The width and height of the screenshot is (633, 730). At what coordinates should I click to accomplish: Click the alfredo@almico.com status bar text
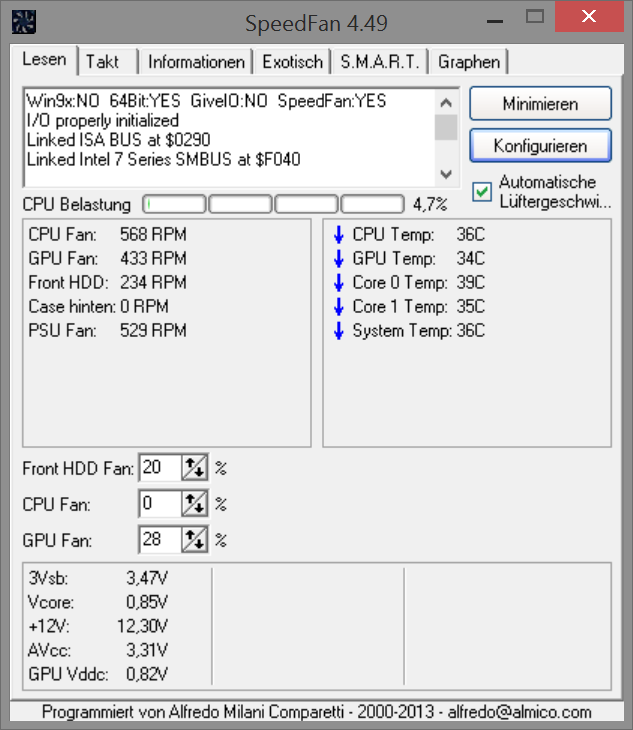click(519, 712)
